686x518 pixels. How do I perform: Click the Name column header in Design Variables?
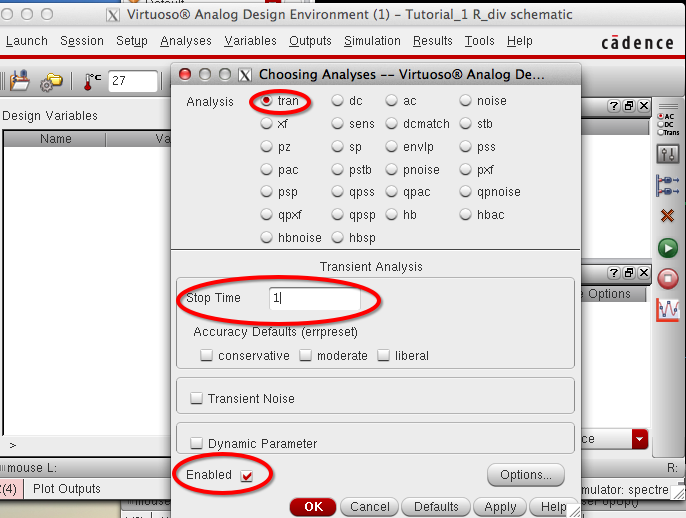55,139
